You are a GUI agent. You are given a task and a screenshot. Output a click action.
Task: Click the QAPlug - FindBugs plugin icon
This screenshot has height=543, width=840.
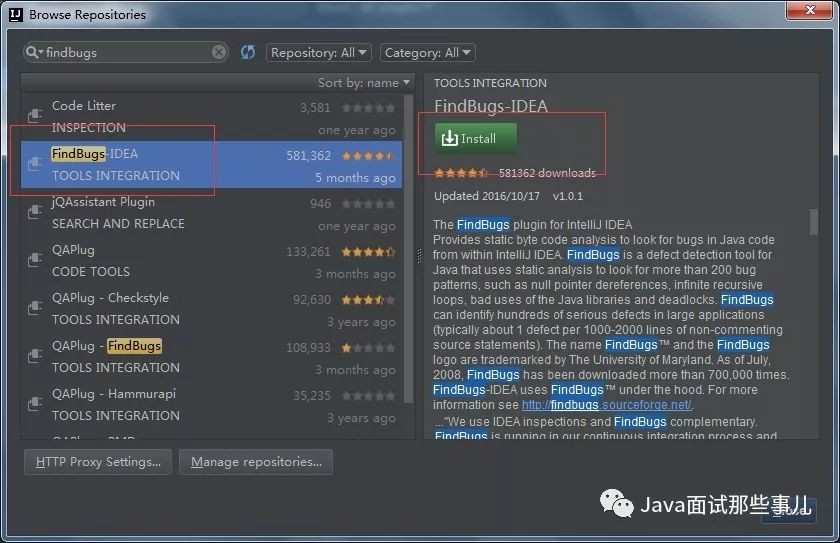[x=35, y=356]
